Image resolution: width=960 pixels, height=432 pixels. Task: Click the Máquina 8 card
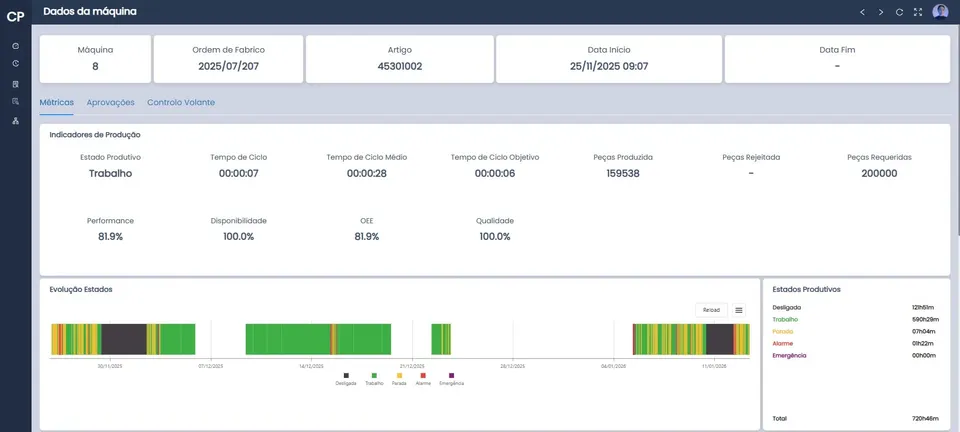(95, 59)
